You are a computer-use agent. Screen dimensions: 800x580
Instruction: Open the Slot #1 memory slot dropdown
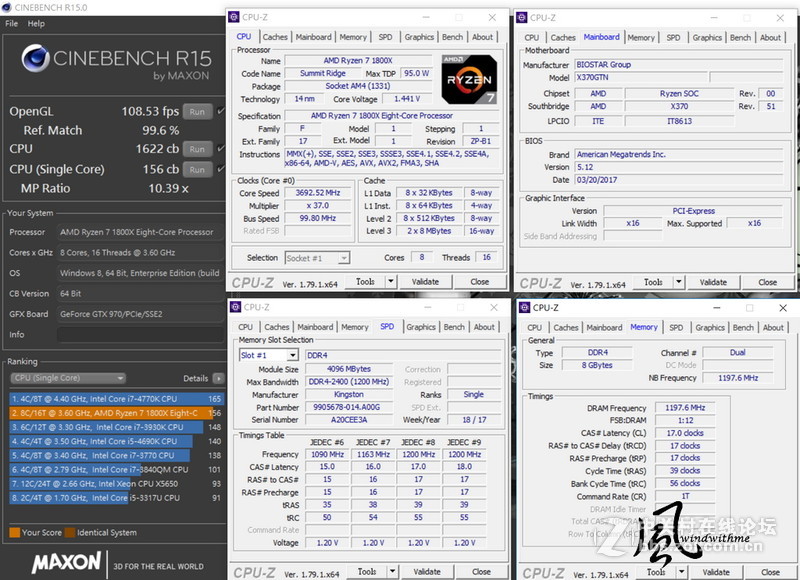pos(292,354)
